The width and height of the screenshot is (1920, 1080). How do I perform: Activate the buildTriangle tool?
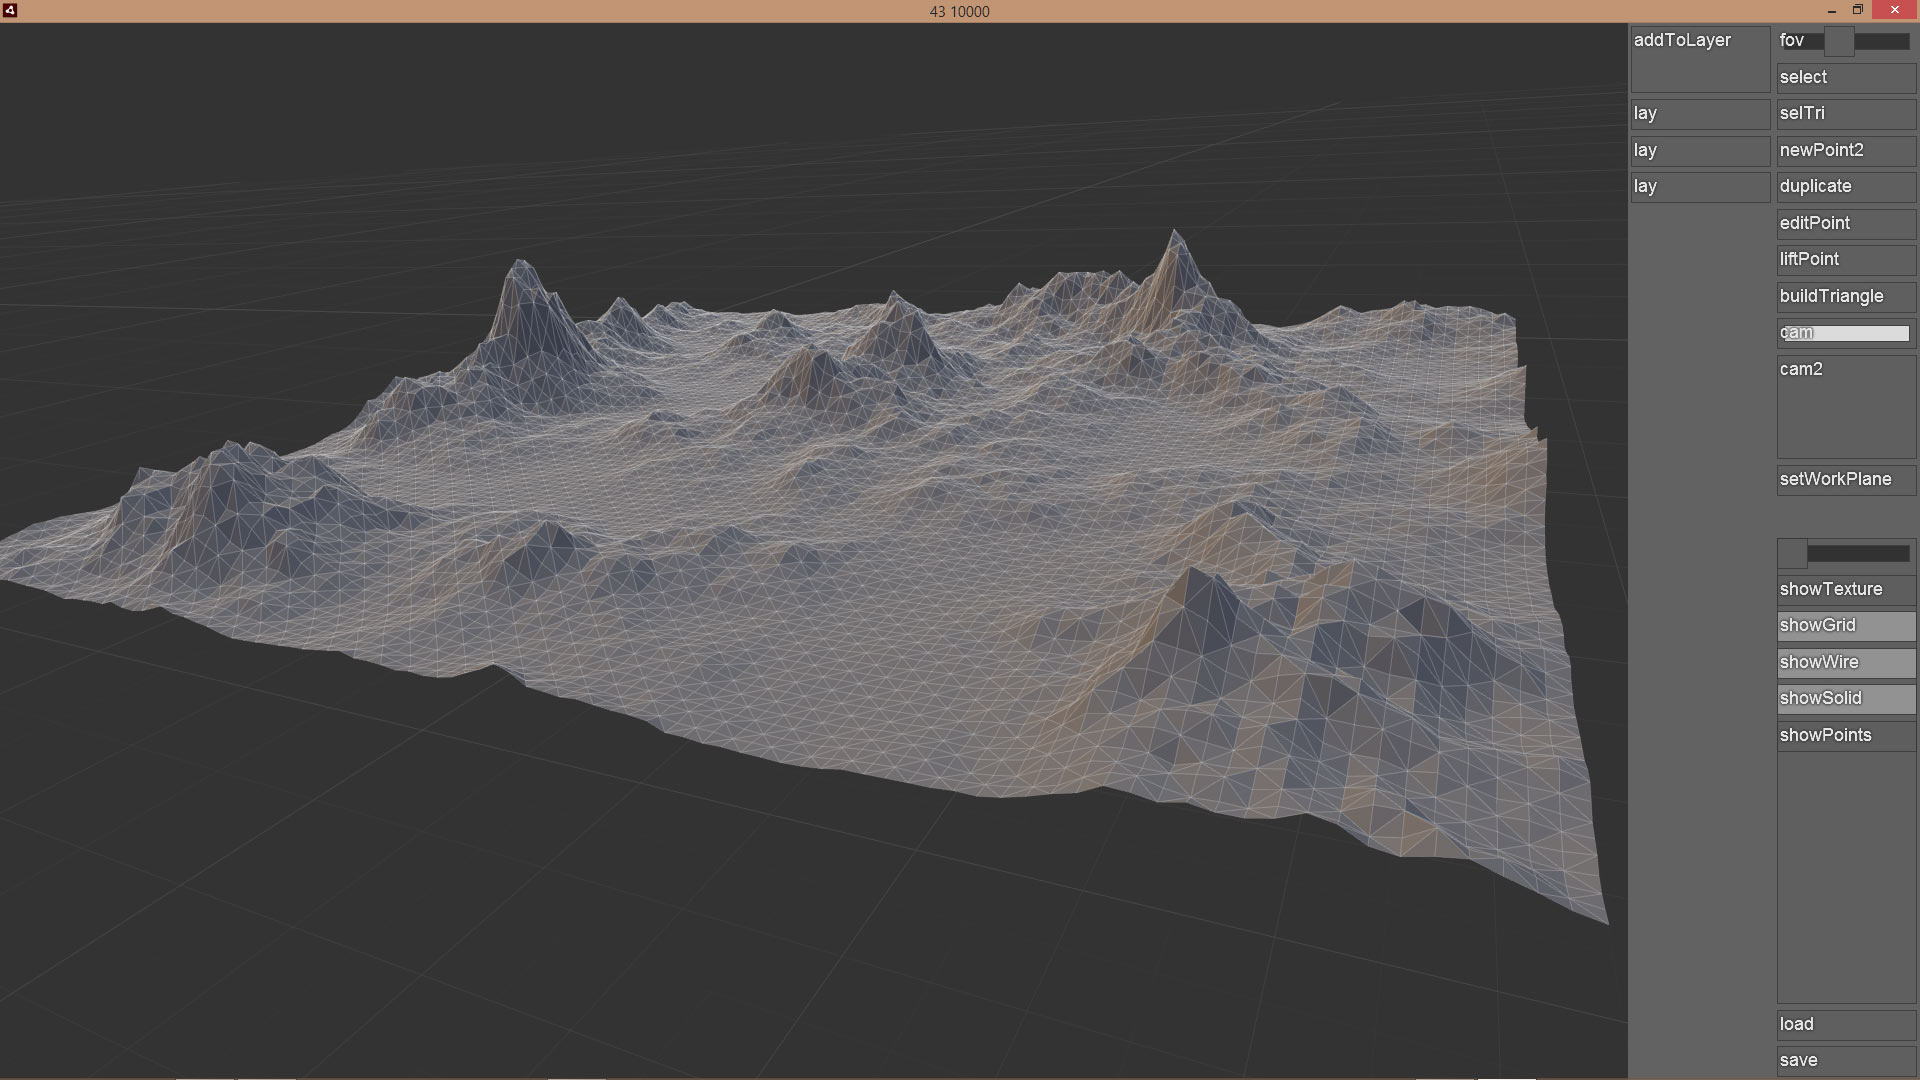click(1845, 297)
